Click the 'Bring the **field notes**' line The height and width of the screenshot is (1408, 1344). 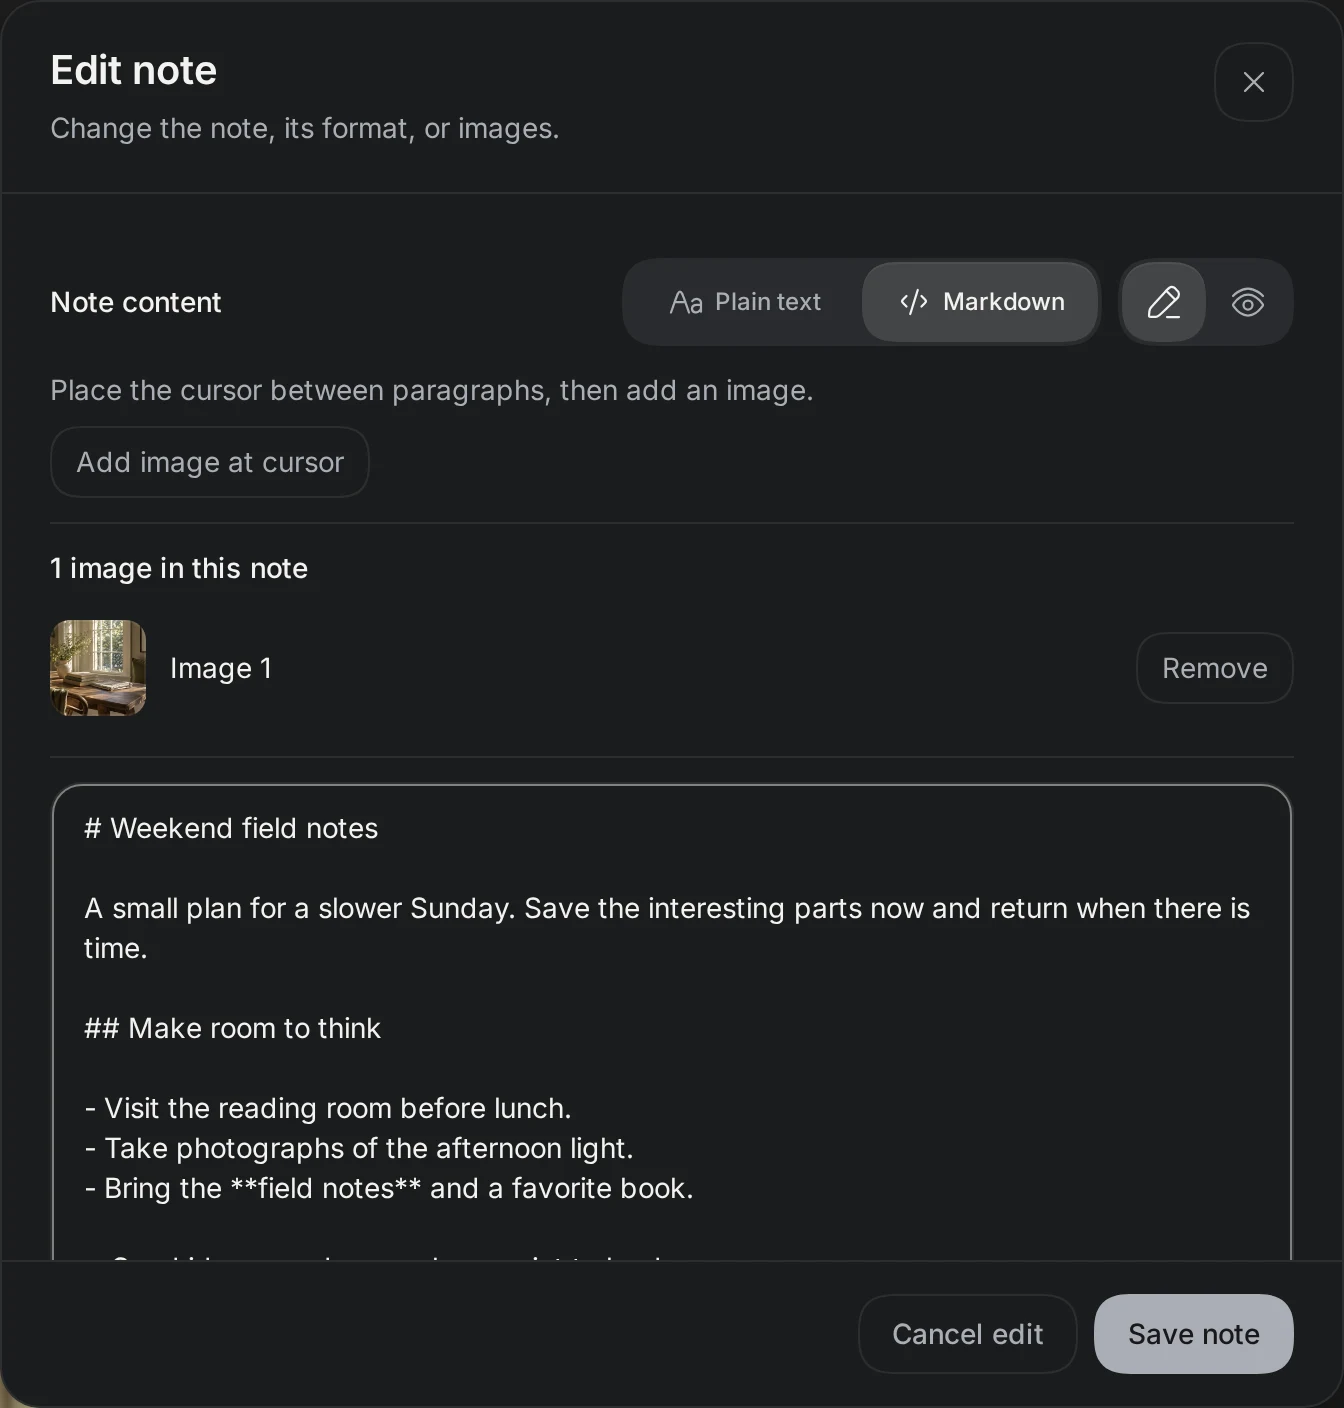pyautogui.click(x=389, y=1188)
